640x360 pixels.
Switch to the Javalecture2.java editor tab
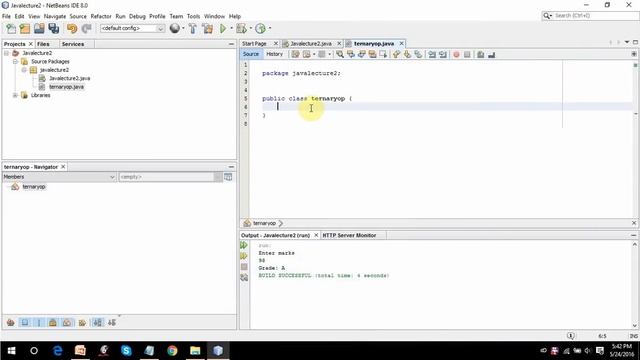click(311, 44)
